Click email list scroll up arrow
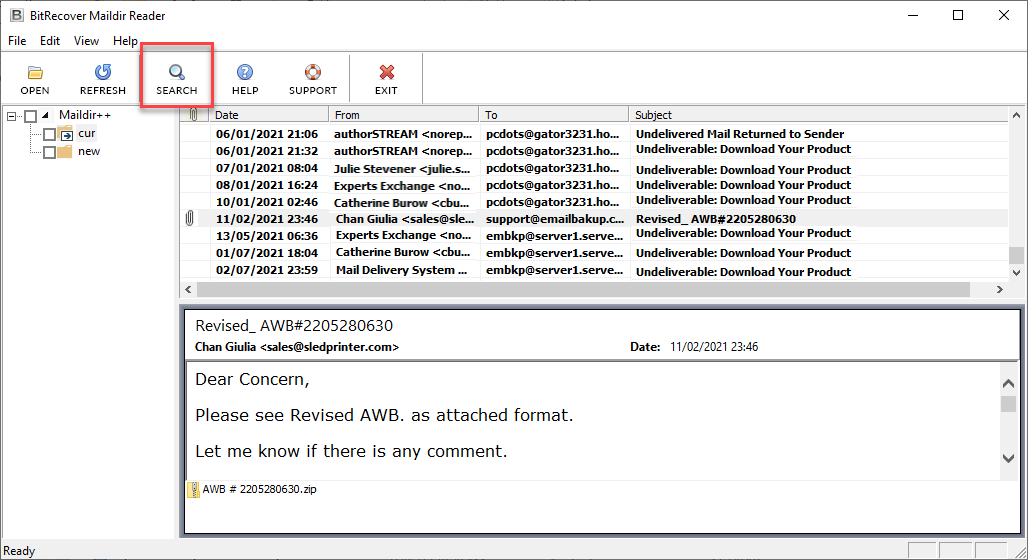Screen dimensions: 1028x560 click(1016, 115)
